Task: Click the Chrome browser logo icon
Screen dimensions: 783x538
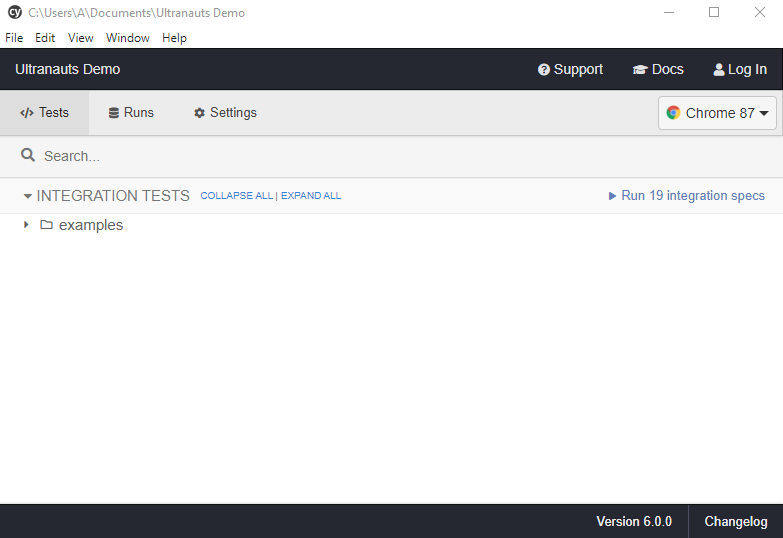Action: pos(674,113)
